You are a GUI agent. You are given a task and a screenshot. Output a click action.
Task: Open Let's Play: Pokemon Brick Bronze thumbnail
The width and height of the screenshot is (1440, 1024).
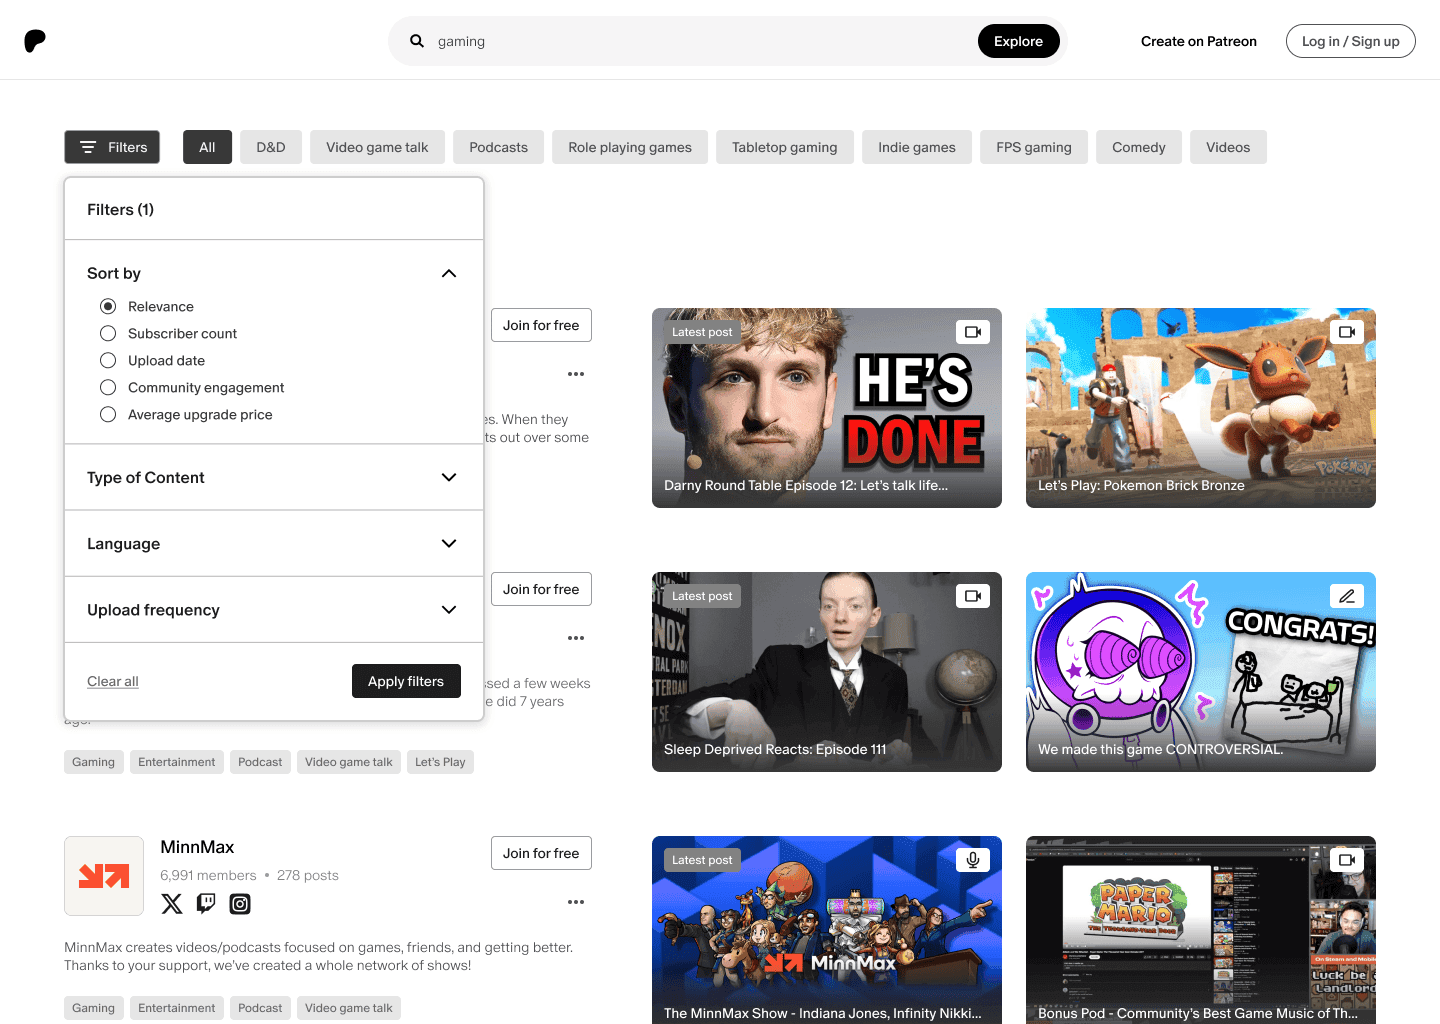click(1201, 408)
